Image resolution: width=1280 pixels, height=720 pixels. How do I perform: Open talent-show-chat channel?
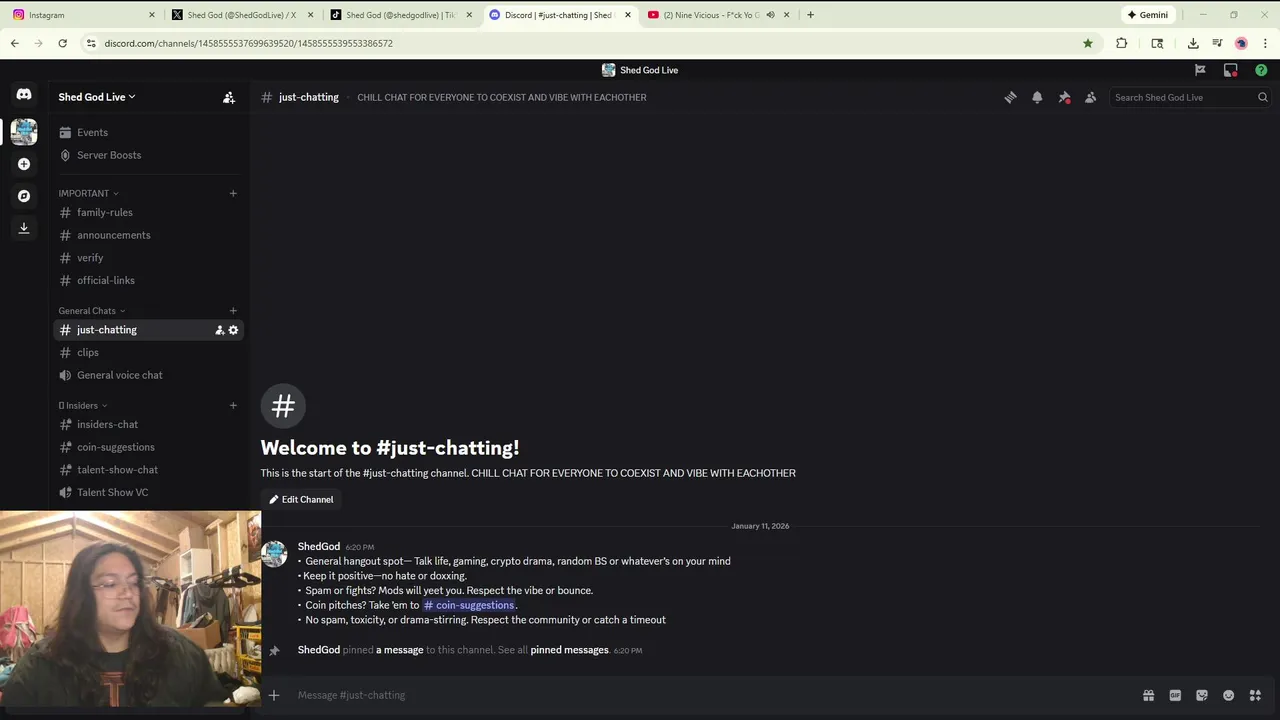148,470
